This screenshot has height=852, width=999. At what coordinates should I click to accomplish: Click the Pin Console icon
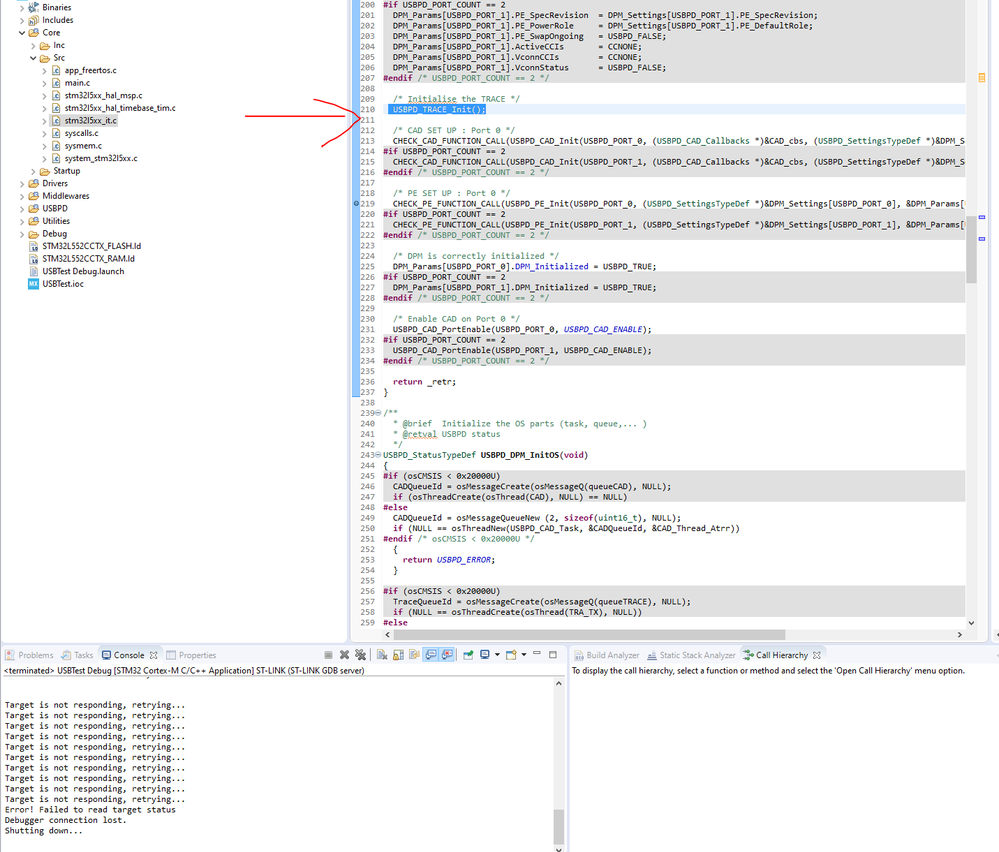(x=468, y=655)
